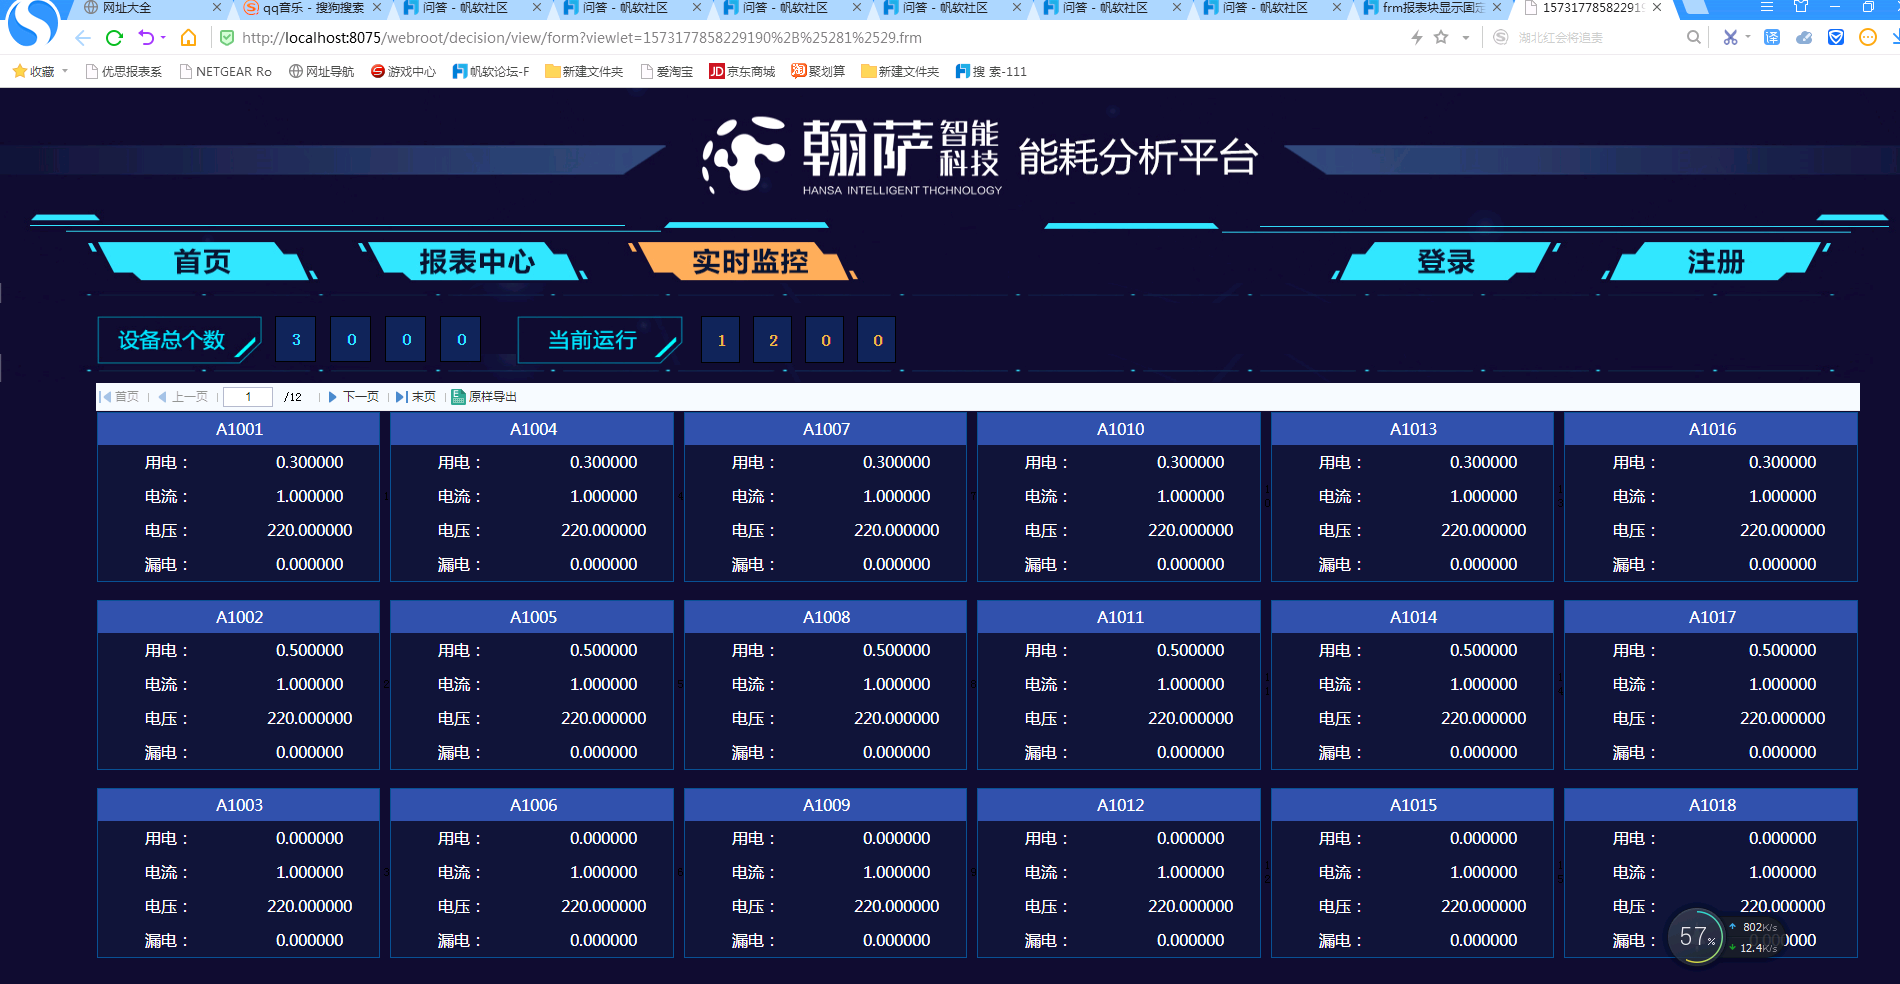Bookmark page with the star icon
The image size is (1900, 984).
(1441, 38)
